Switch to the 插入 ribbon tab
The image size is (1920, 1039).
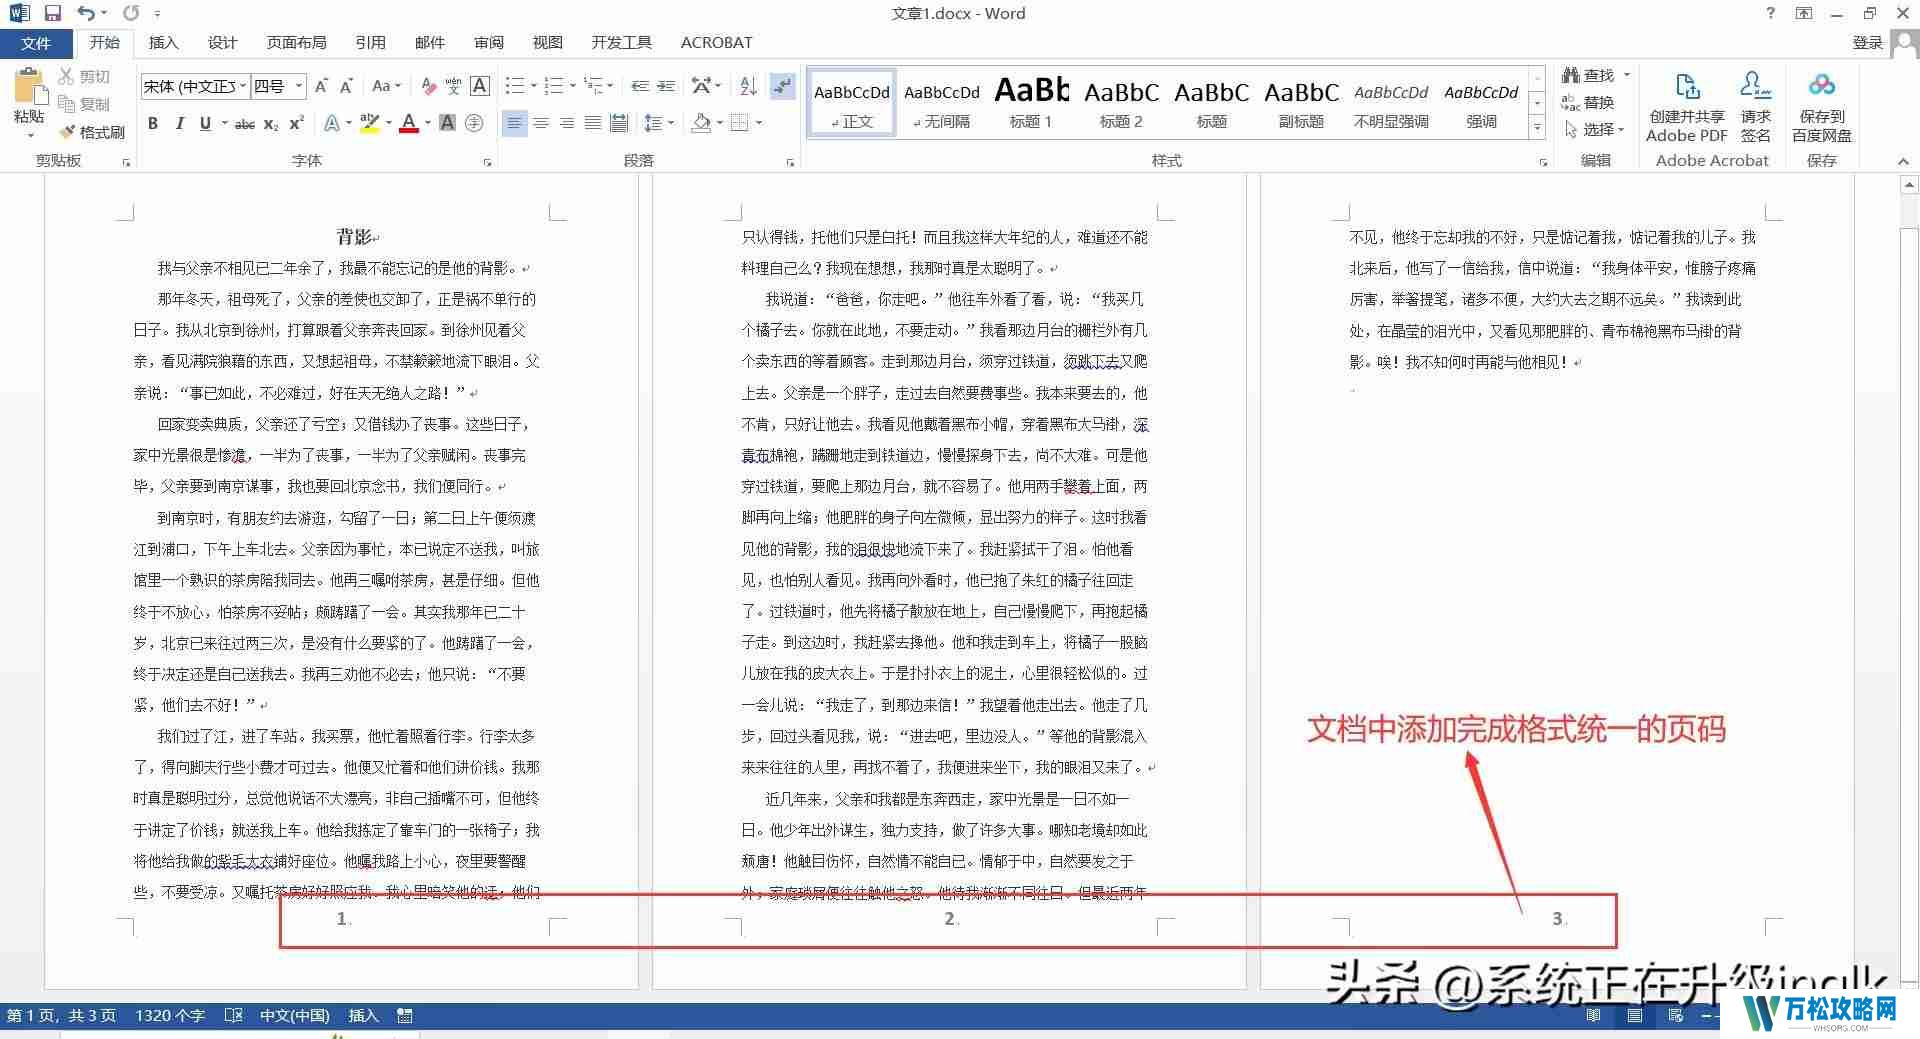coord(163,42)
